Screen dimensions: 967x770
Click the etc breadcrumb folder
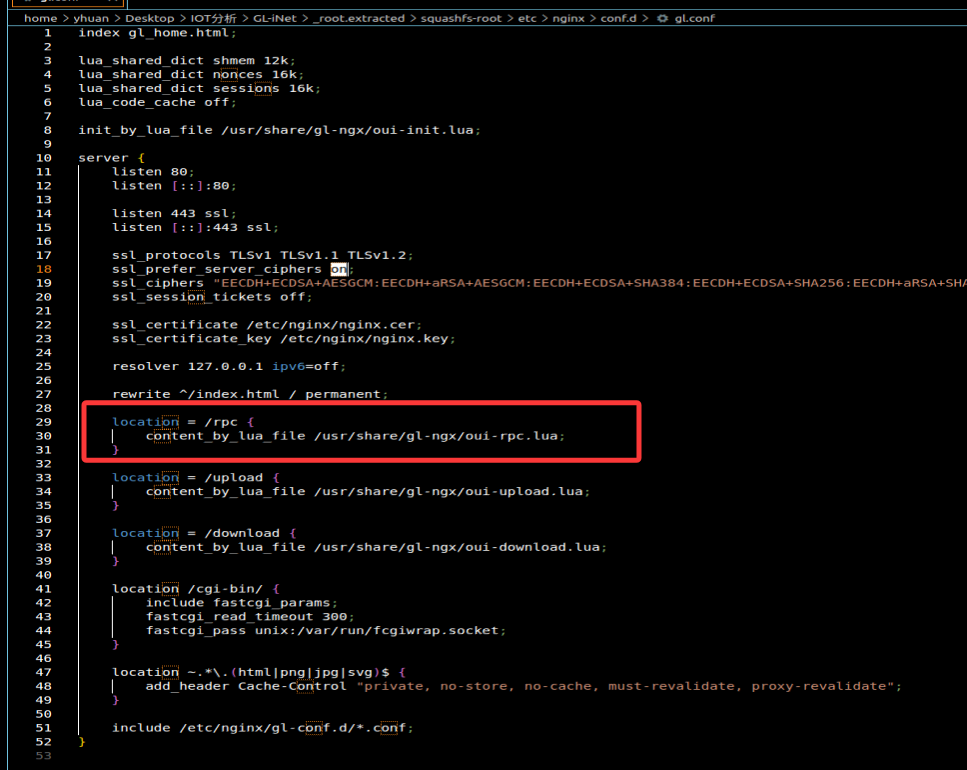click(527, 18)
